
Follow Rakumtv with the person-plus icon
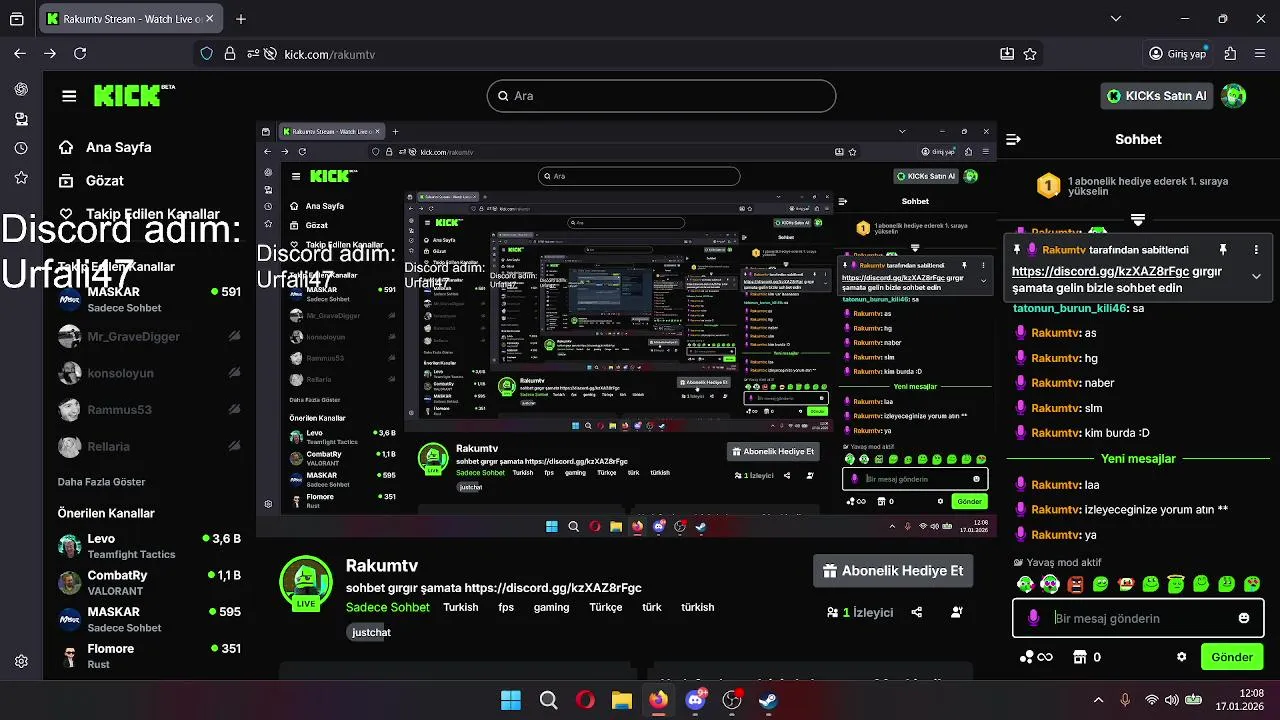click(957, 612)
